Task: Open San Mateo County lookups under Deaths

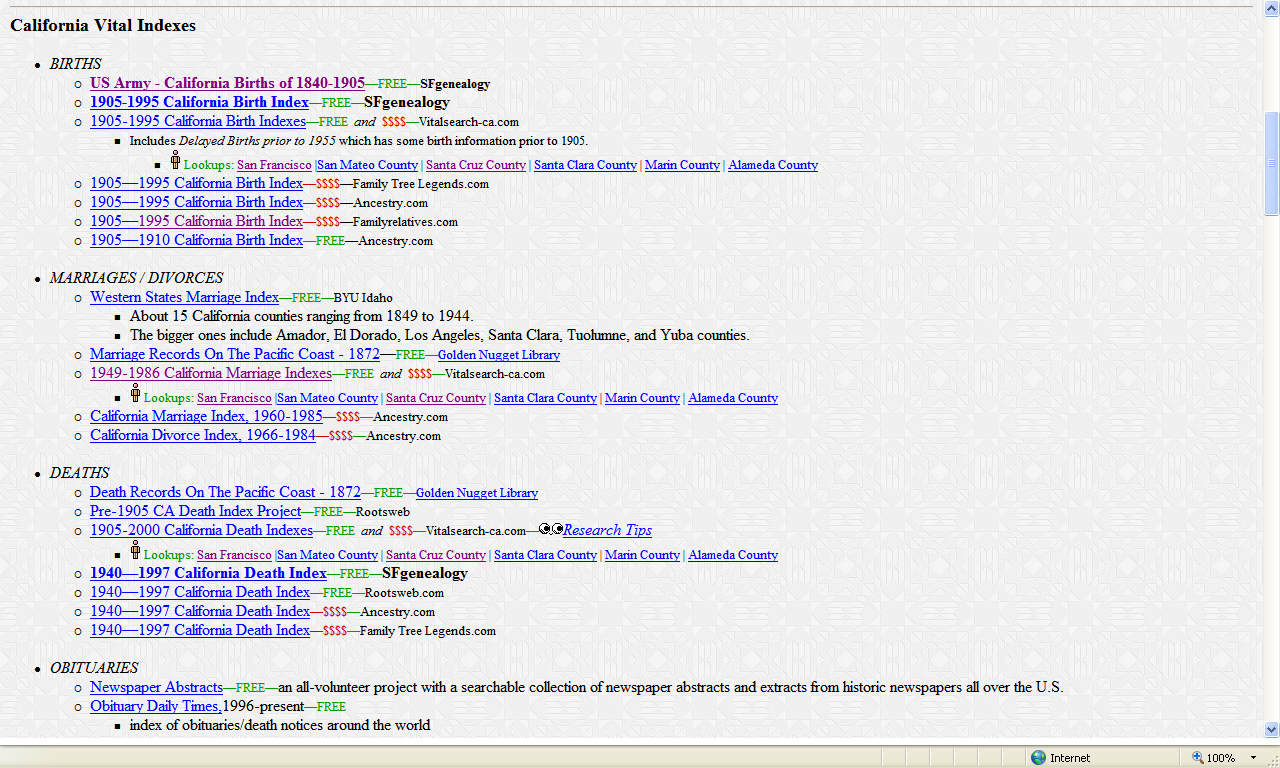Action: [x=327, y=555]
